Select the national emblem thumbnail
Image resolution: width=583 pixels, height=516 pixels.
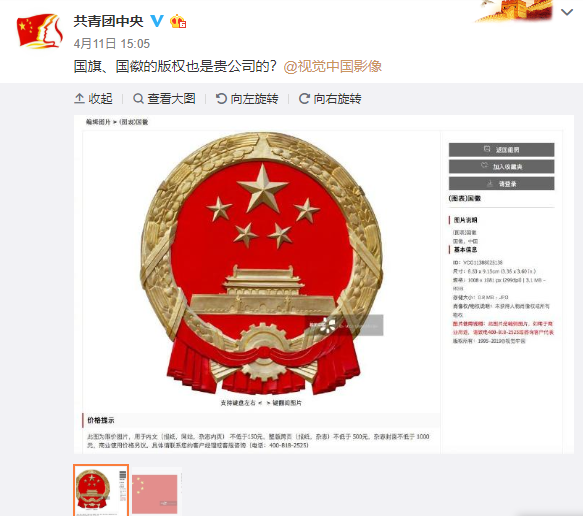[101, 490]
